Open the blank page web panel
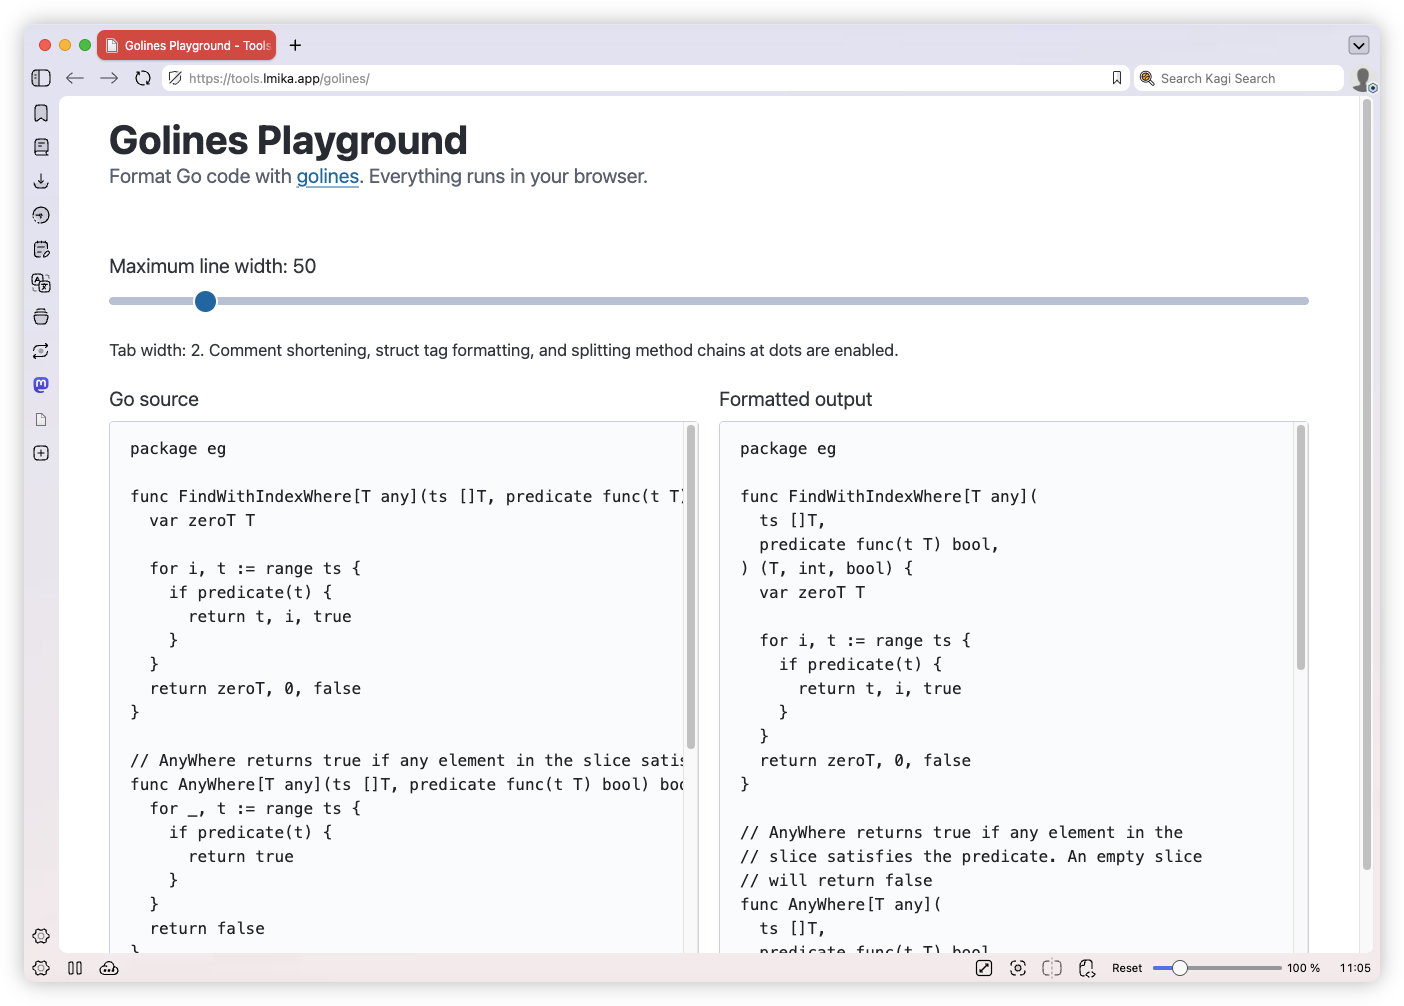1404x1006 pixels. click(x=41, y=419)
